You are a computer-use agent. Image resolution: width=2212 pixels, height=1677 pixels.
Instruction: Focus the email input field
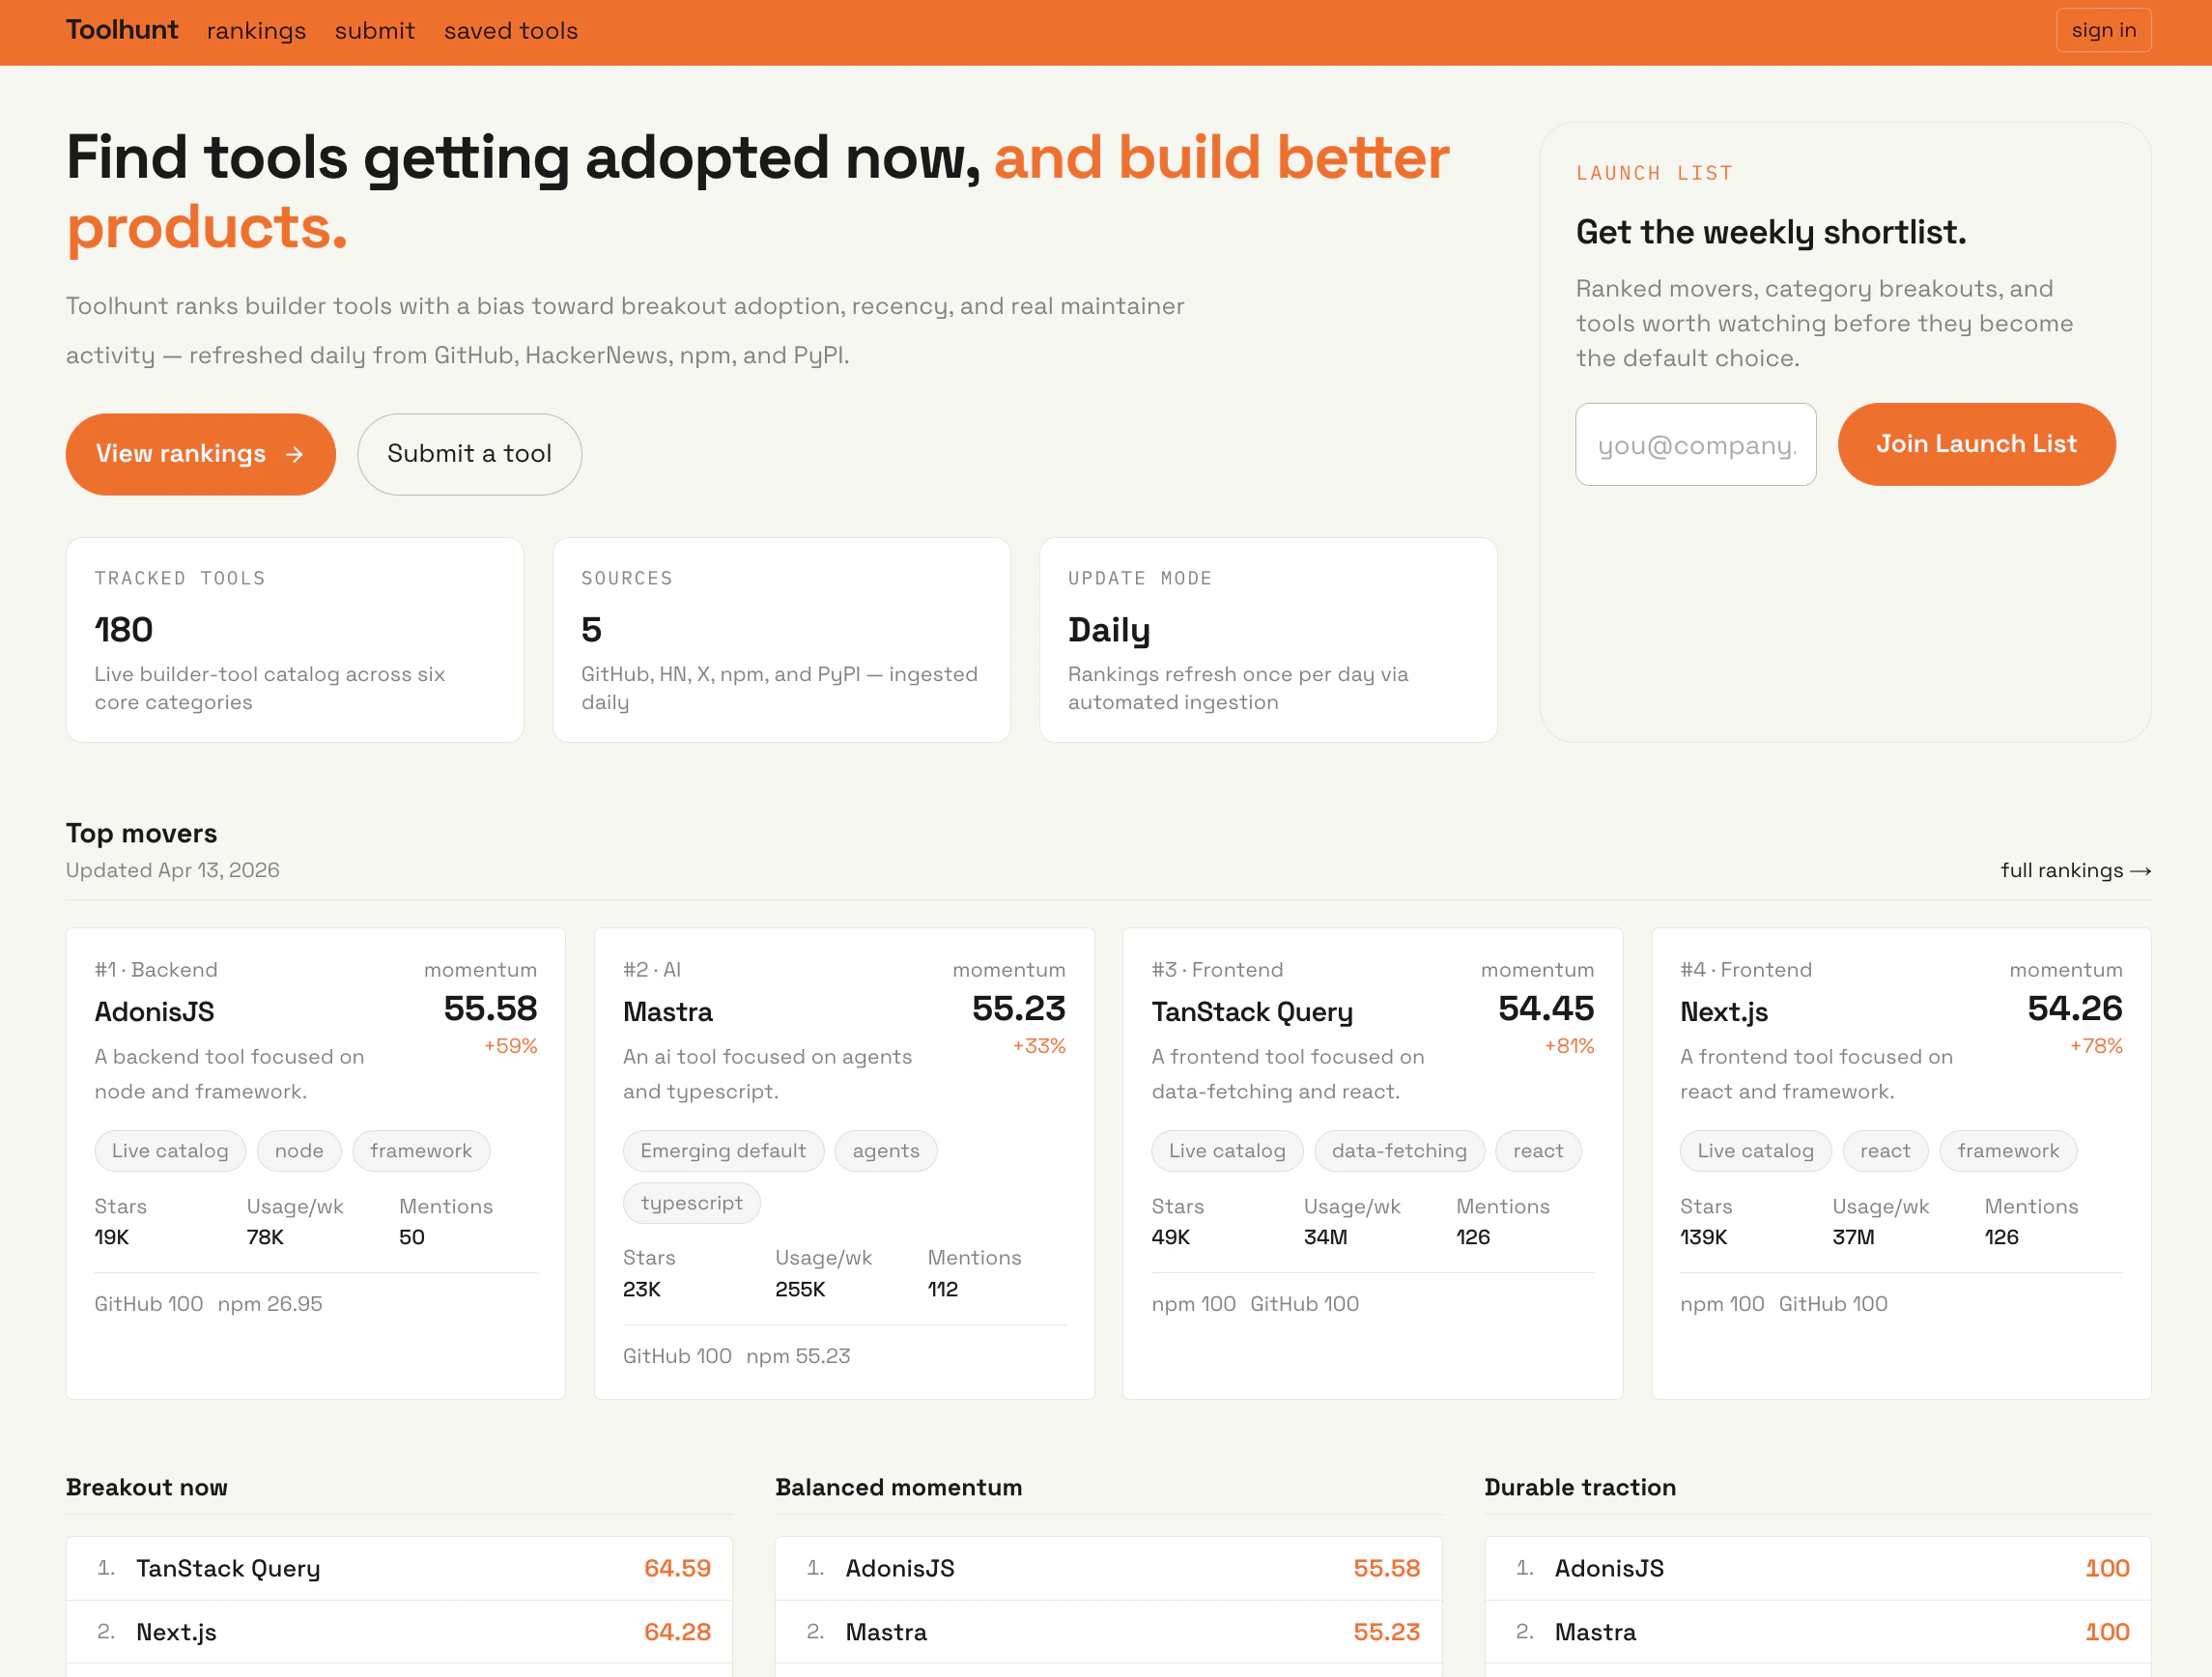(x=1695, y=445)
